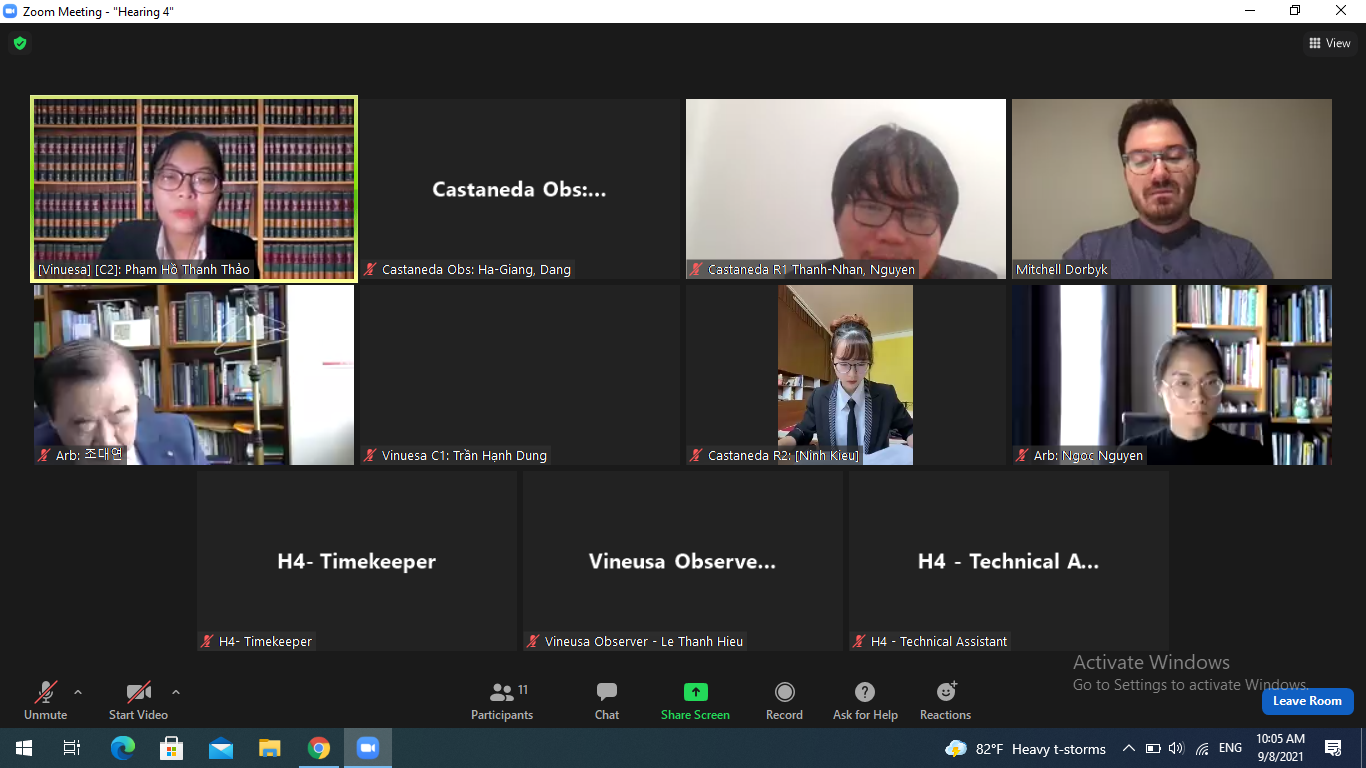1366x768 pixels.
Task: Click the Zoom icon on the taskbar
Action: [367, 748]
